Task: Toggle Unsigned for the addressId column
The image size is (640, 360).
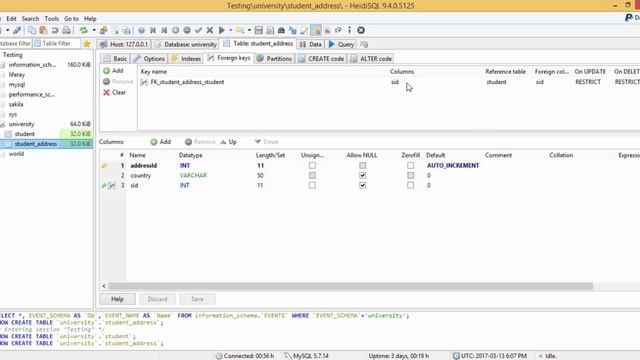Action: pos(312,165)
